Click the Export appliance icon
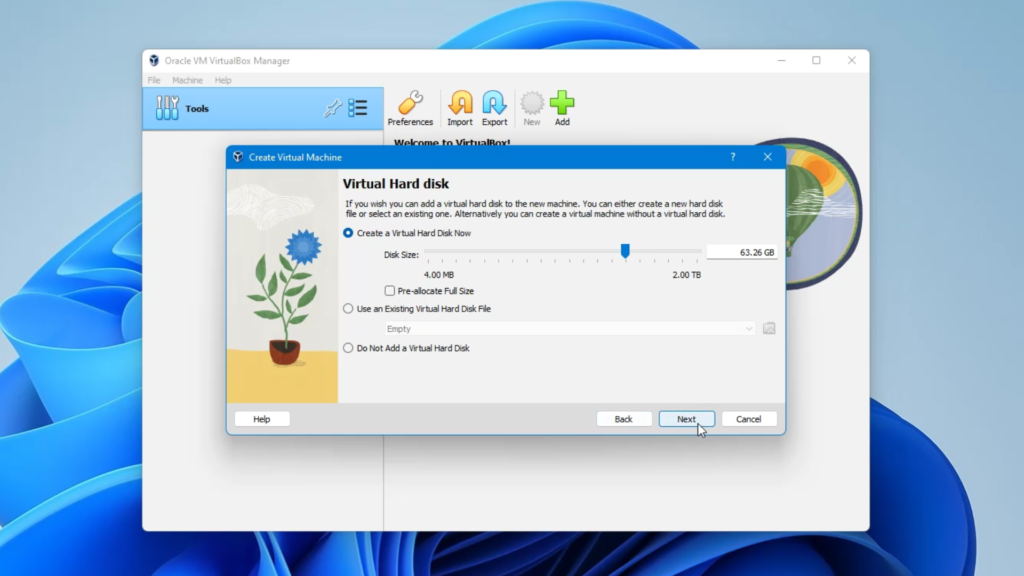Screen dimensions: 1024x576 [x=494, y=108]
